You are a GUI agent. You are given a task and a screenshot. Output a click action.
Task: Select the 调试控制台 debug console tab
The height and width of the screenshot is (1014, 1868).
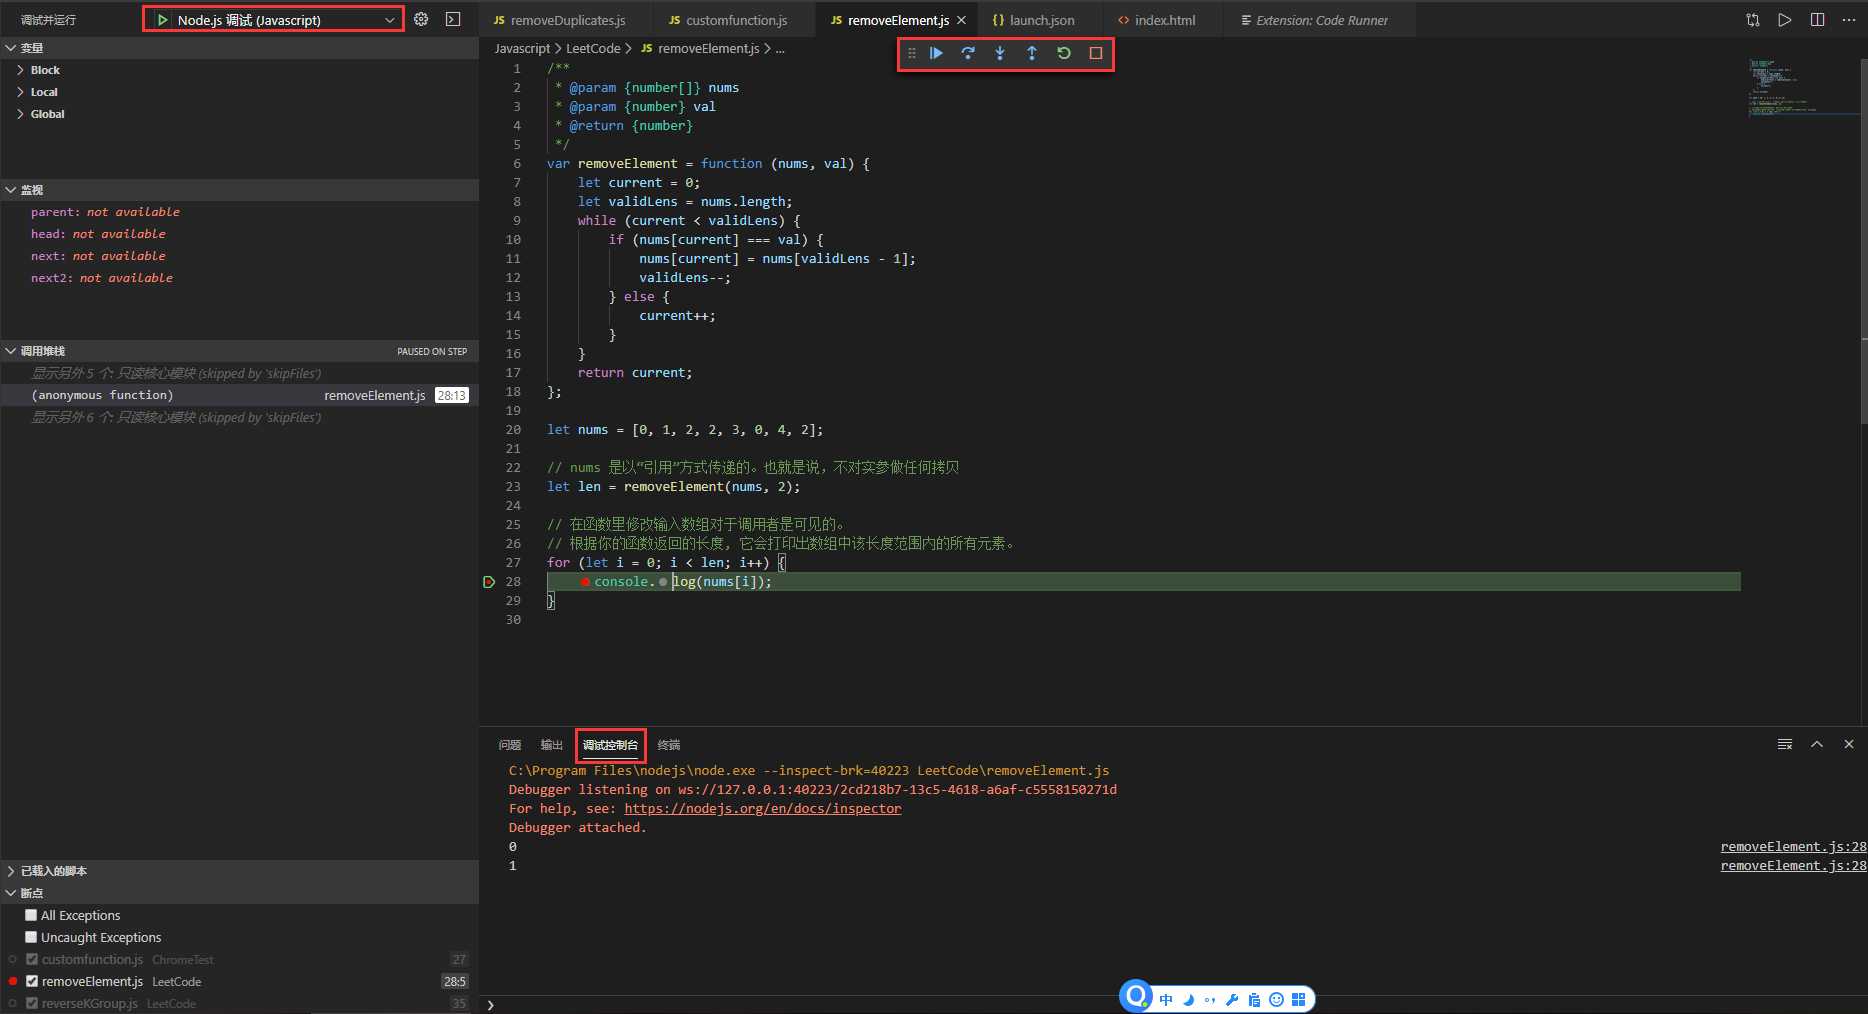610,745
